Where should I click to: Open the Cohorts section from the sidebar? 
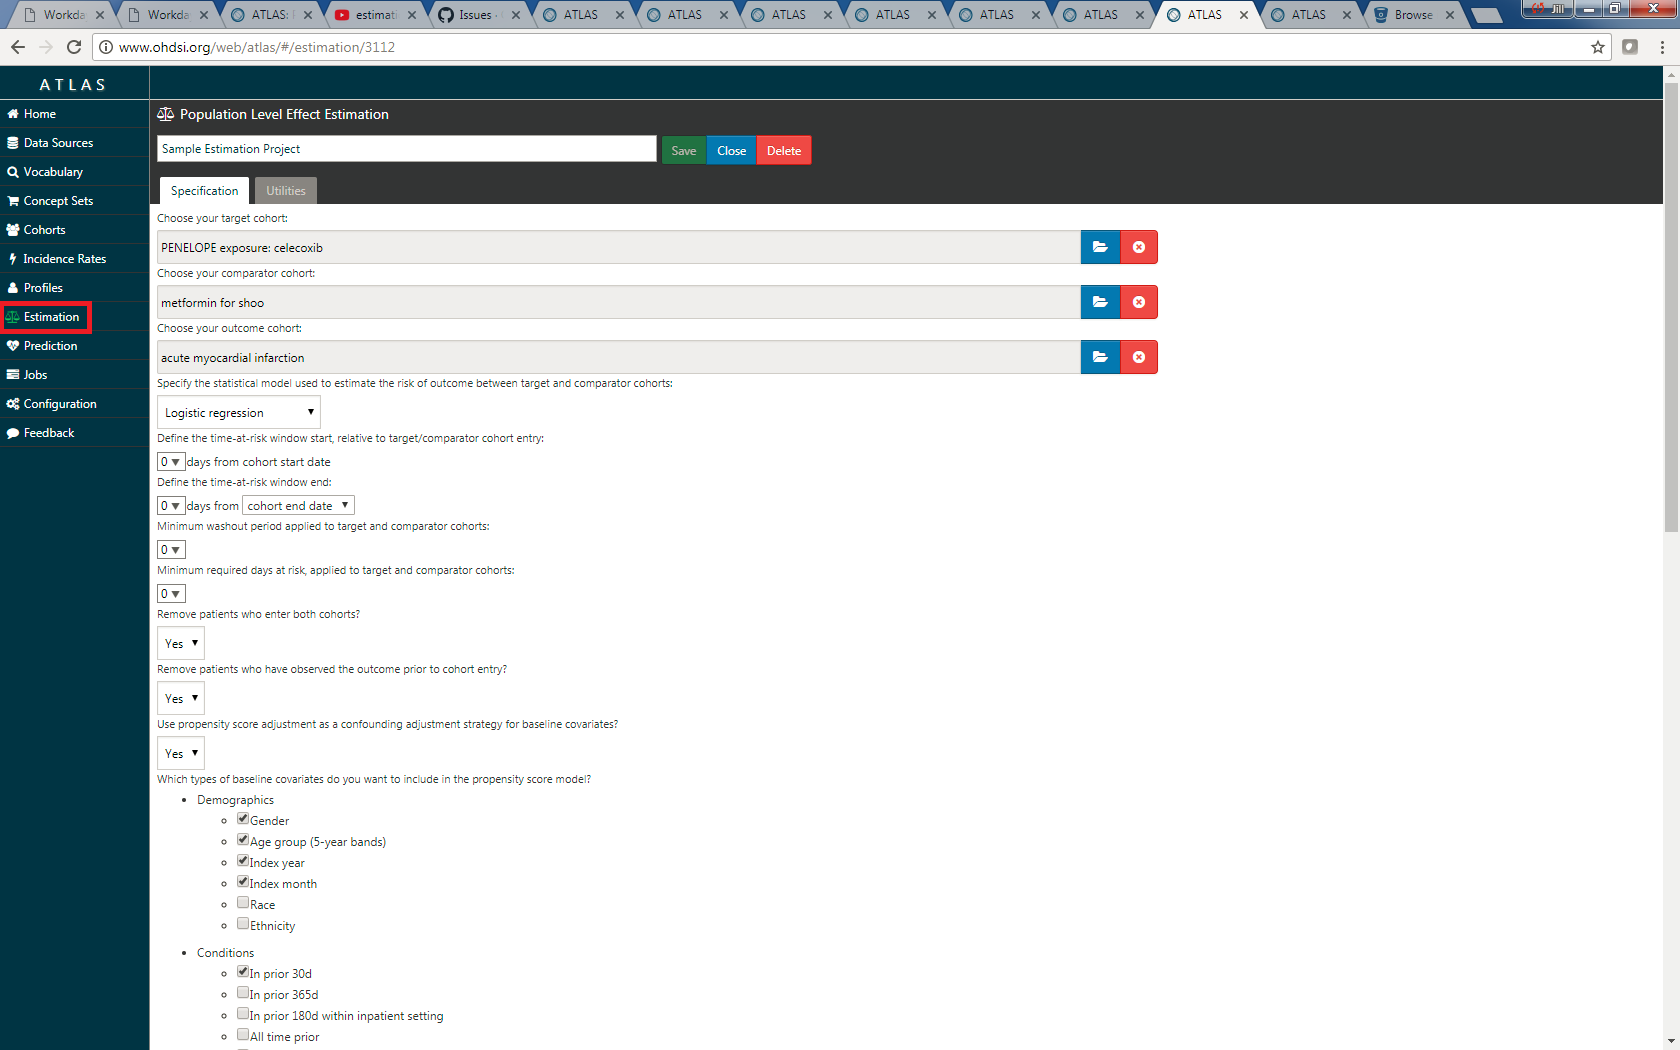44,229
